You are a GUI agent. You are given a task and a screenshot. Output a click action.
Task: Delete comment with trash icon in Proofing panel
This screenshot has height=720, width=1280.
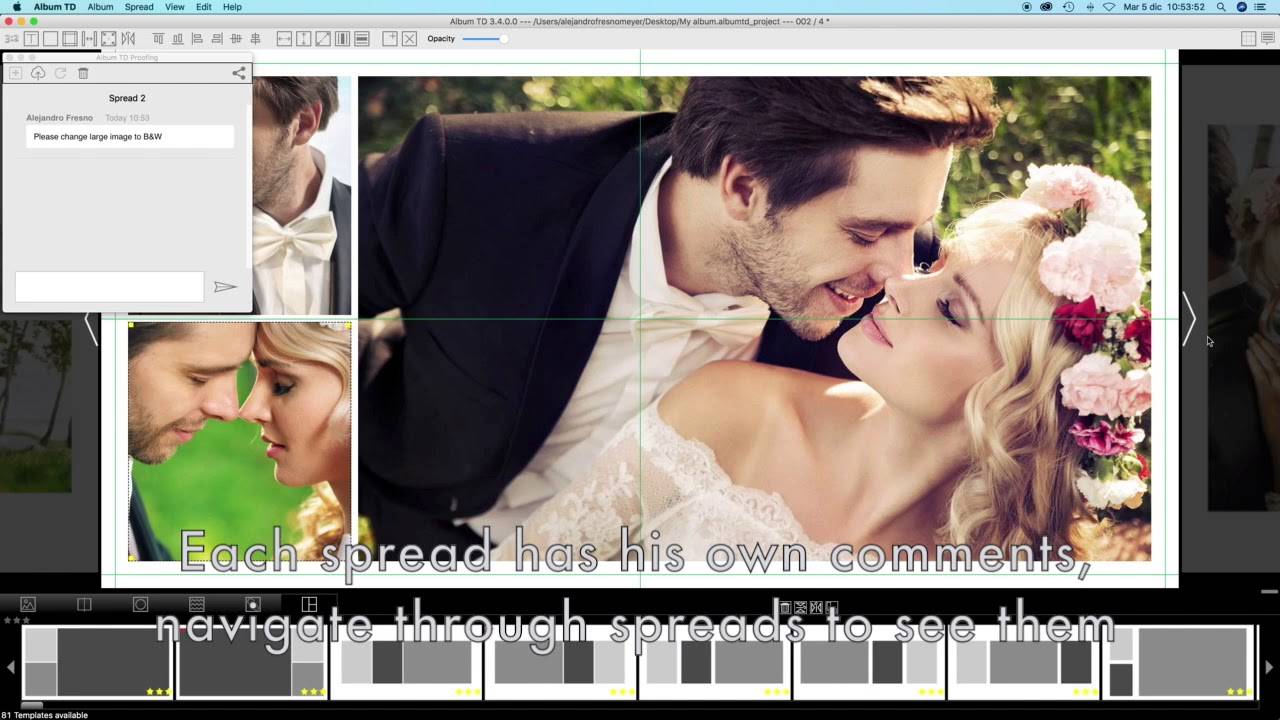[83, 73]
